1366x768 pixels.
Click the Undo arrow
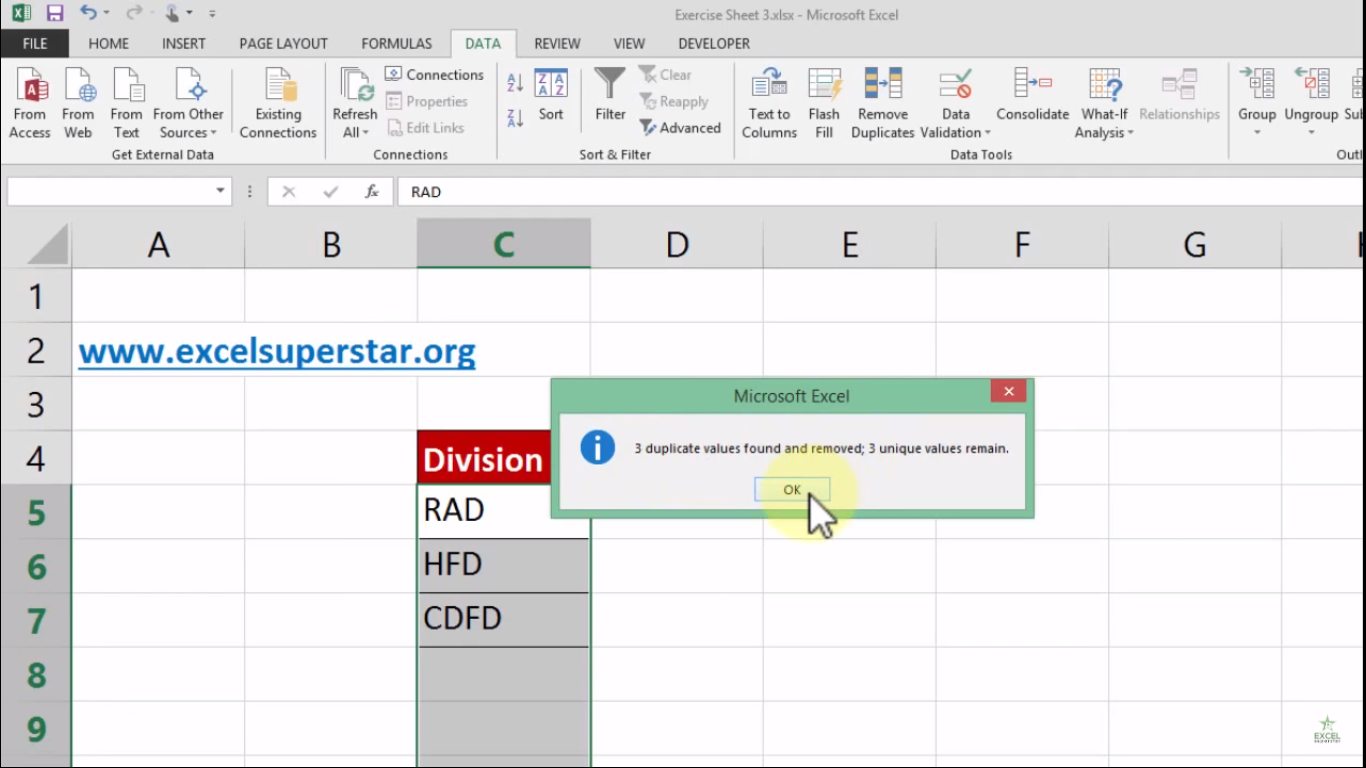point(88,14)
